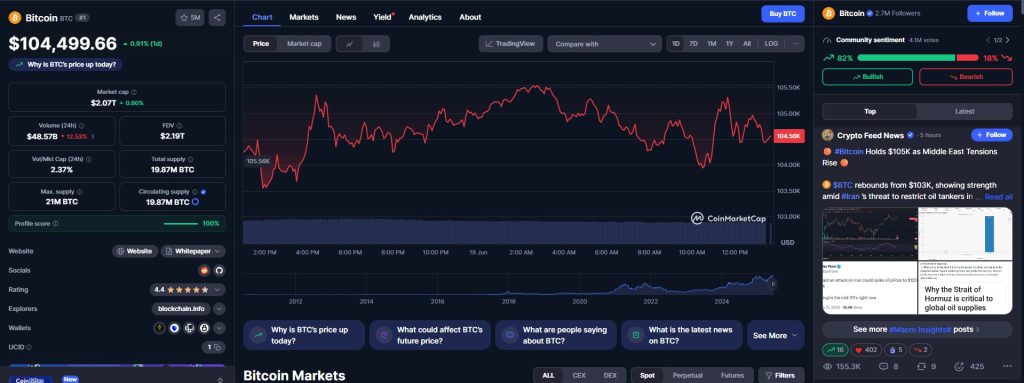Image resolution: width=1024 pixels, height=383 pixels.
Task: Select the line chart type icon
Action: point(349,44)
